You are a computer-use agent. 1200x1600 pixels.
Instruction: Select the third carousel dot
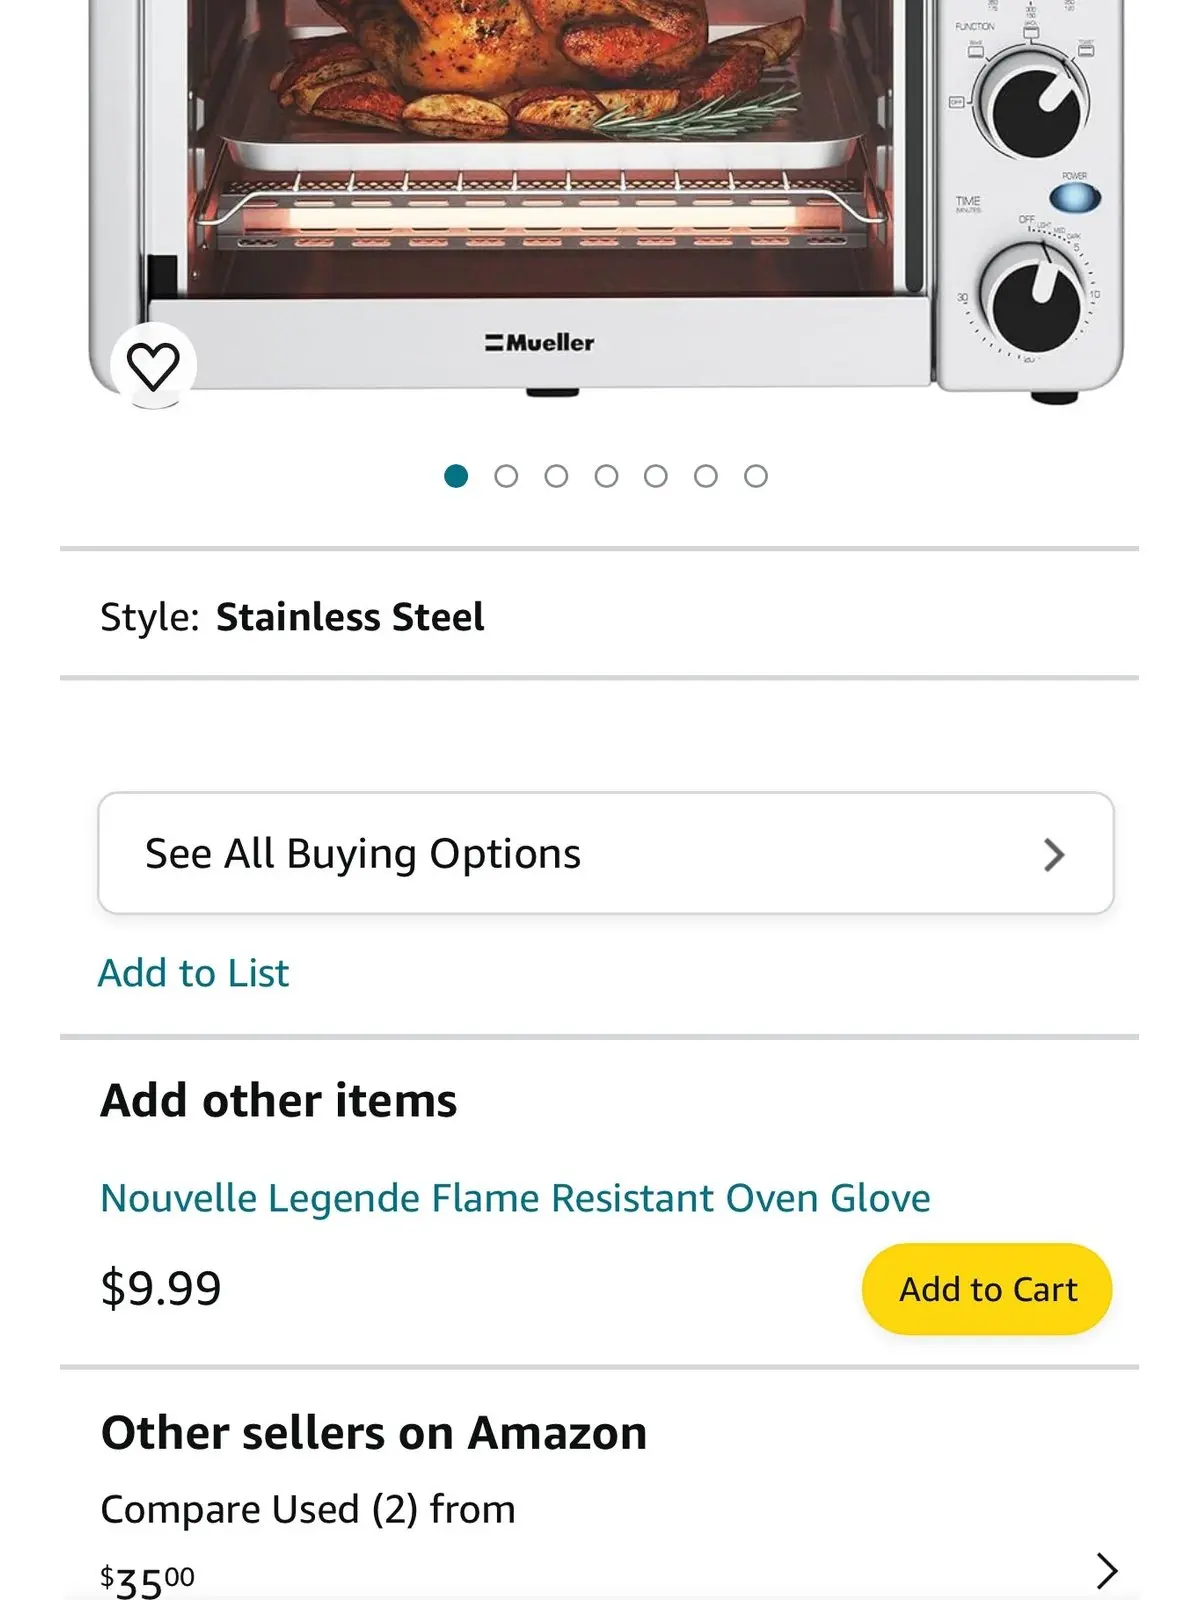tap(558, 477)
